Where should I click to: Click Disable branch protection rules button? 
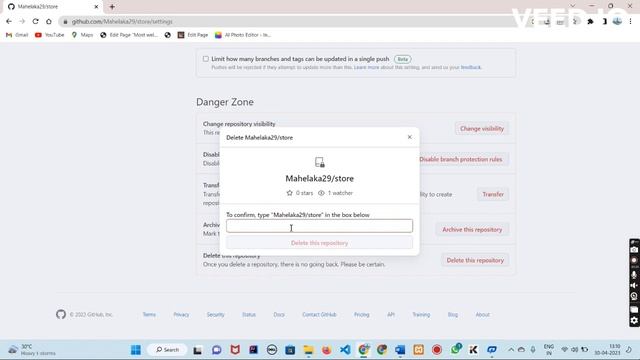[460, 159]
